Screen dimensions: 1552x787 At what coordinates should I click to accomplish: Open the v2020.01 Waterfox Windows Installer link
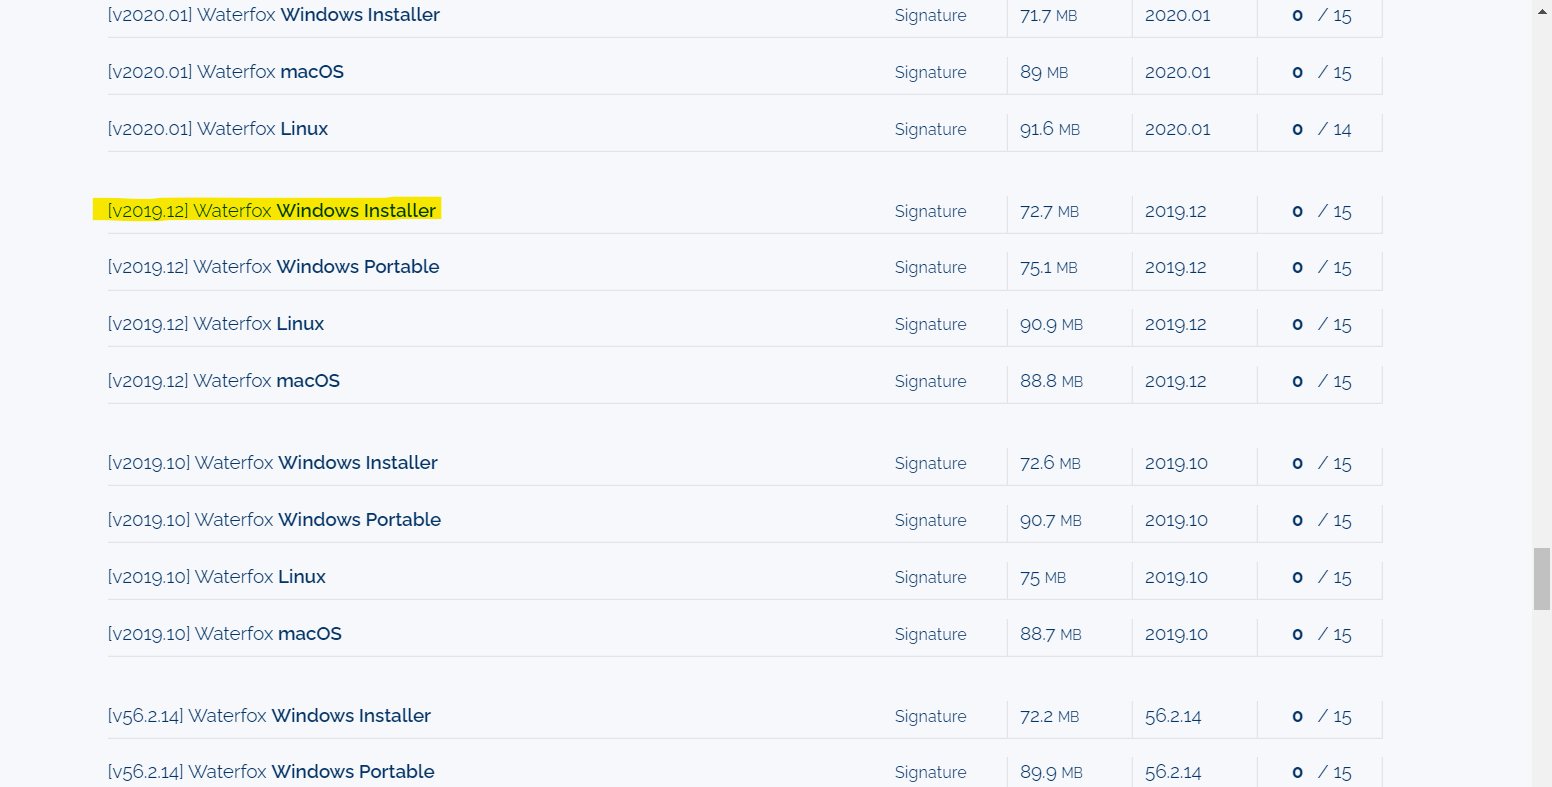pos(273,15)
